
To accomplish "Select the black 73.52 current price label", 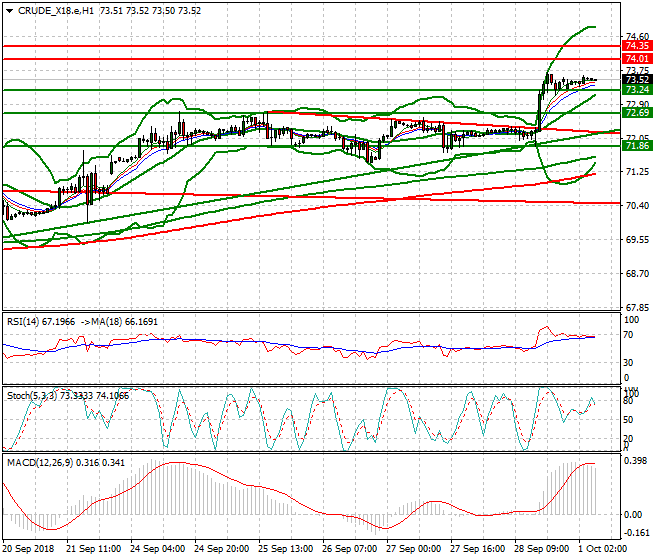I will (x=637, y=80).
